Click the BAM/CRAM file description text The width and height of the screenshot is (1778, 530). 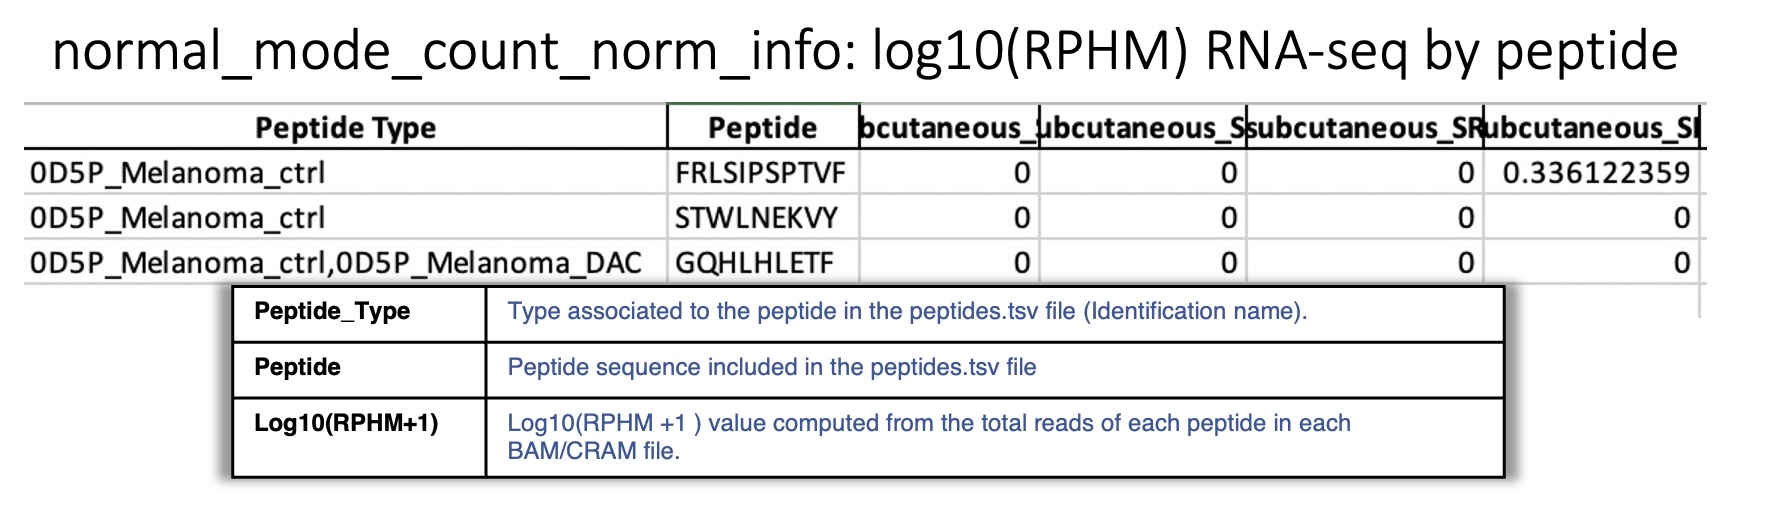[929, 437]
